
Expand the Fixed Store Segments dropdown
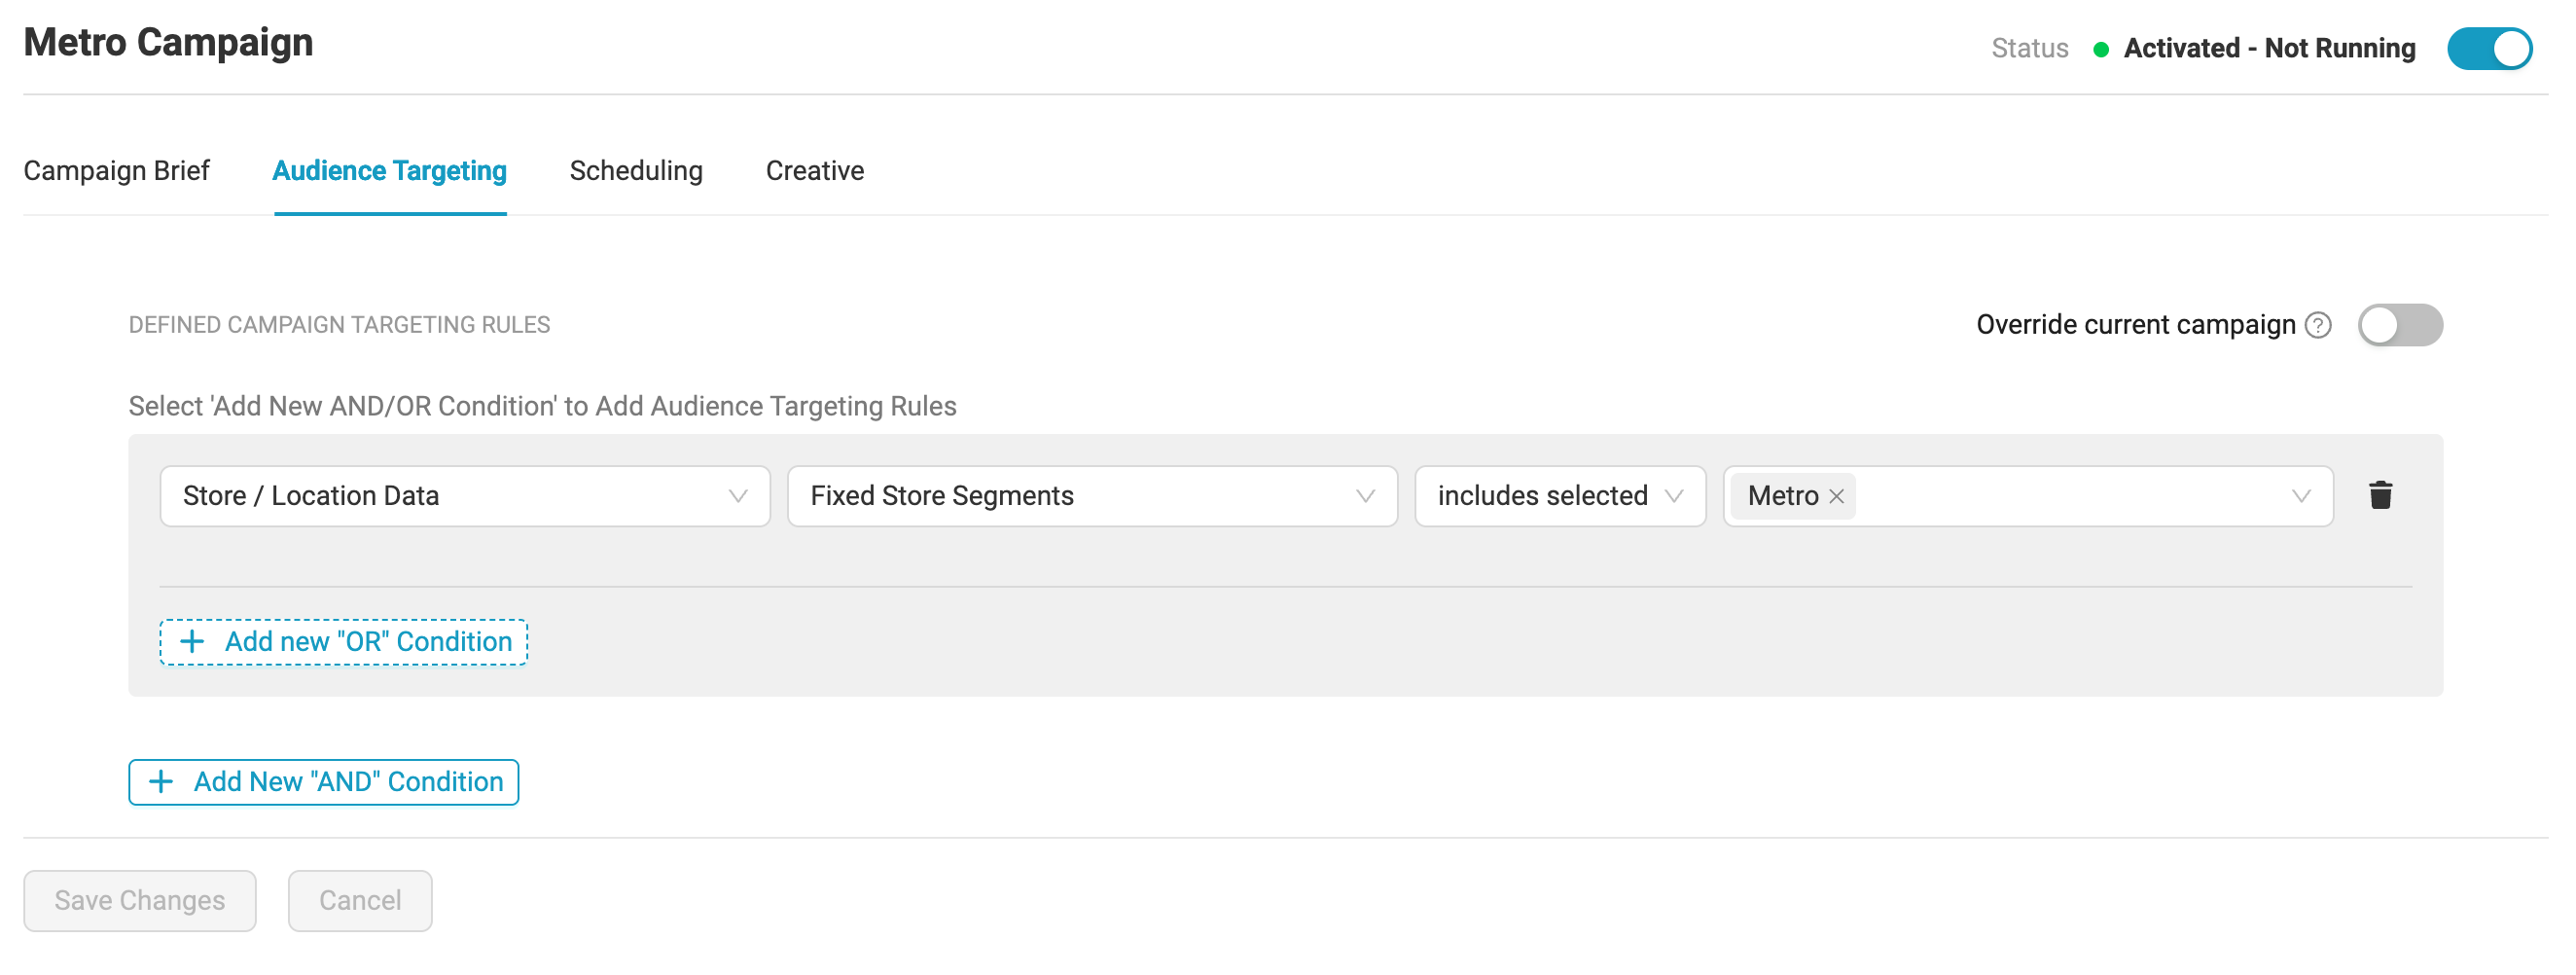[x=1091, y=496]
